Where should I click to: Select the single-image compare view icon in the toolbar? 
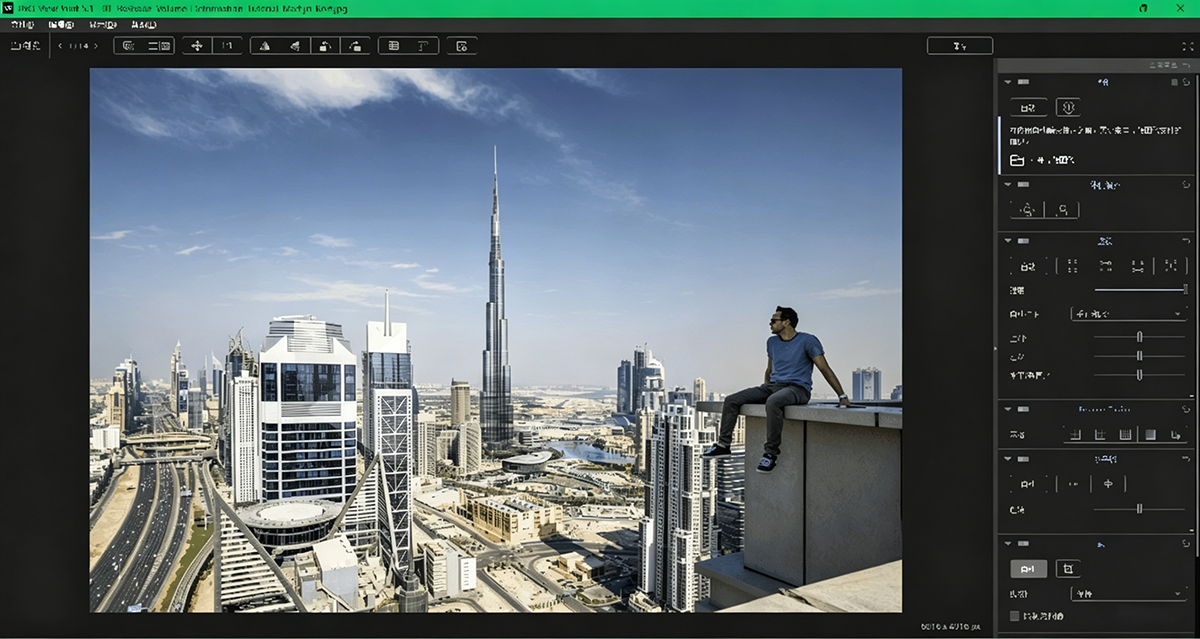(x=130, y=46)
